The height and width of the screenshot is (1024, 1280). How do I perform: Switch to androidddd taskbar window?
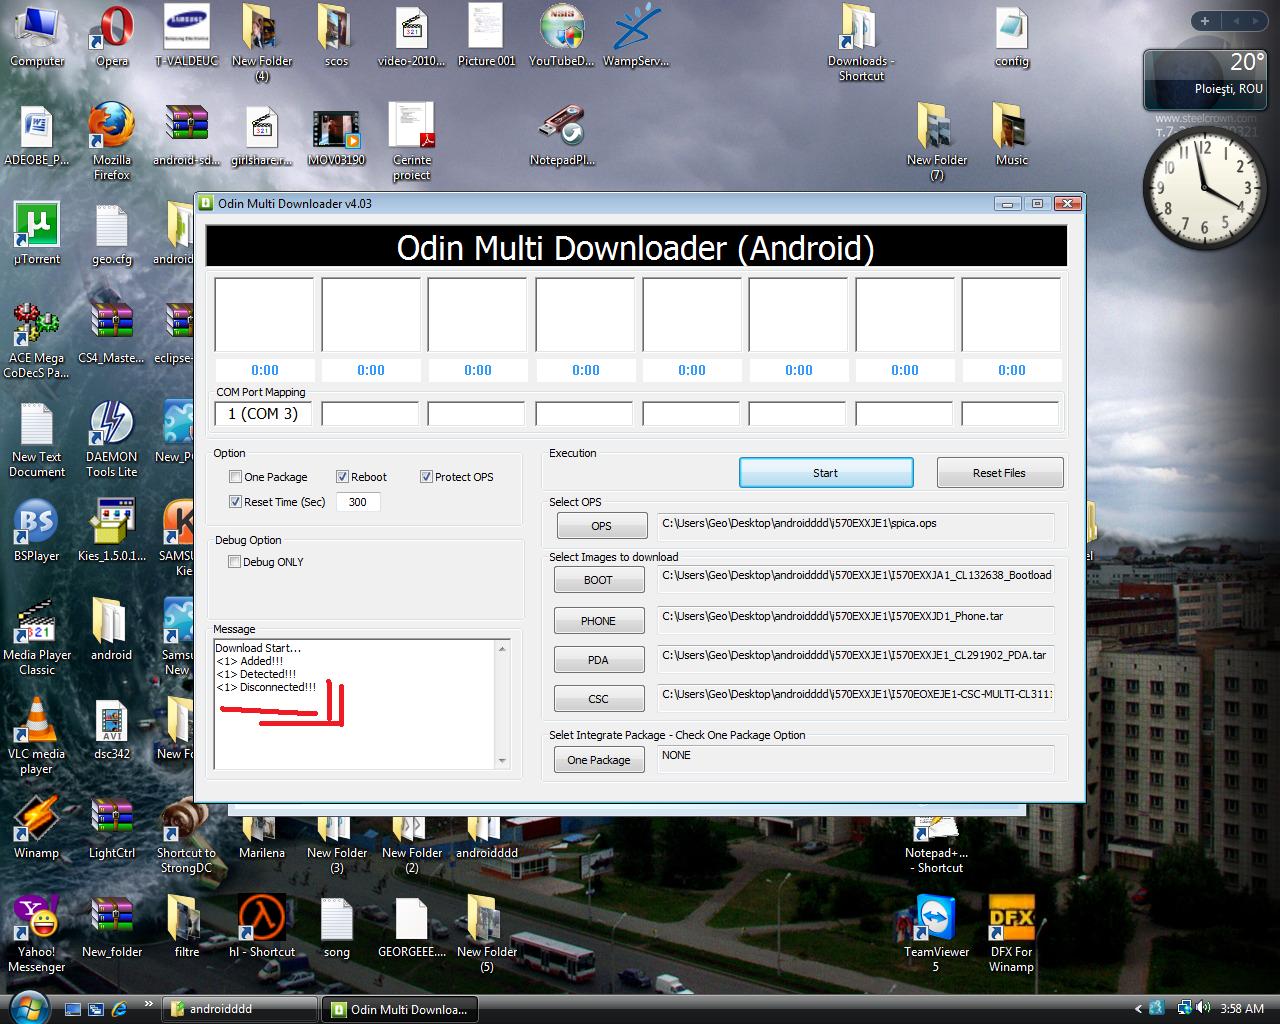tap(240, 1009)
